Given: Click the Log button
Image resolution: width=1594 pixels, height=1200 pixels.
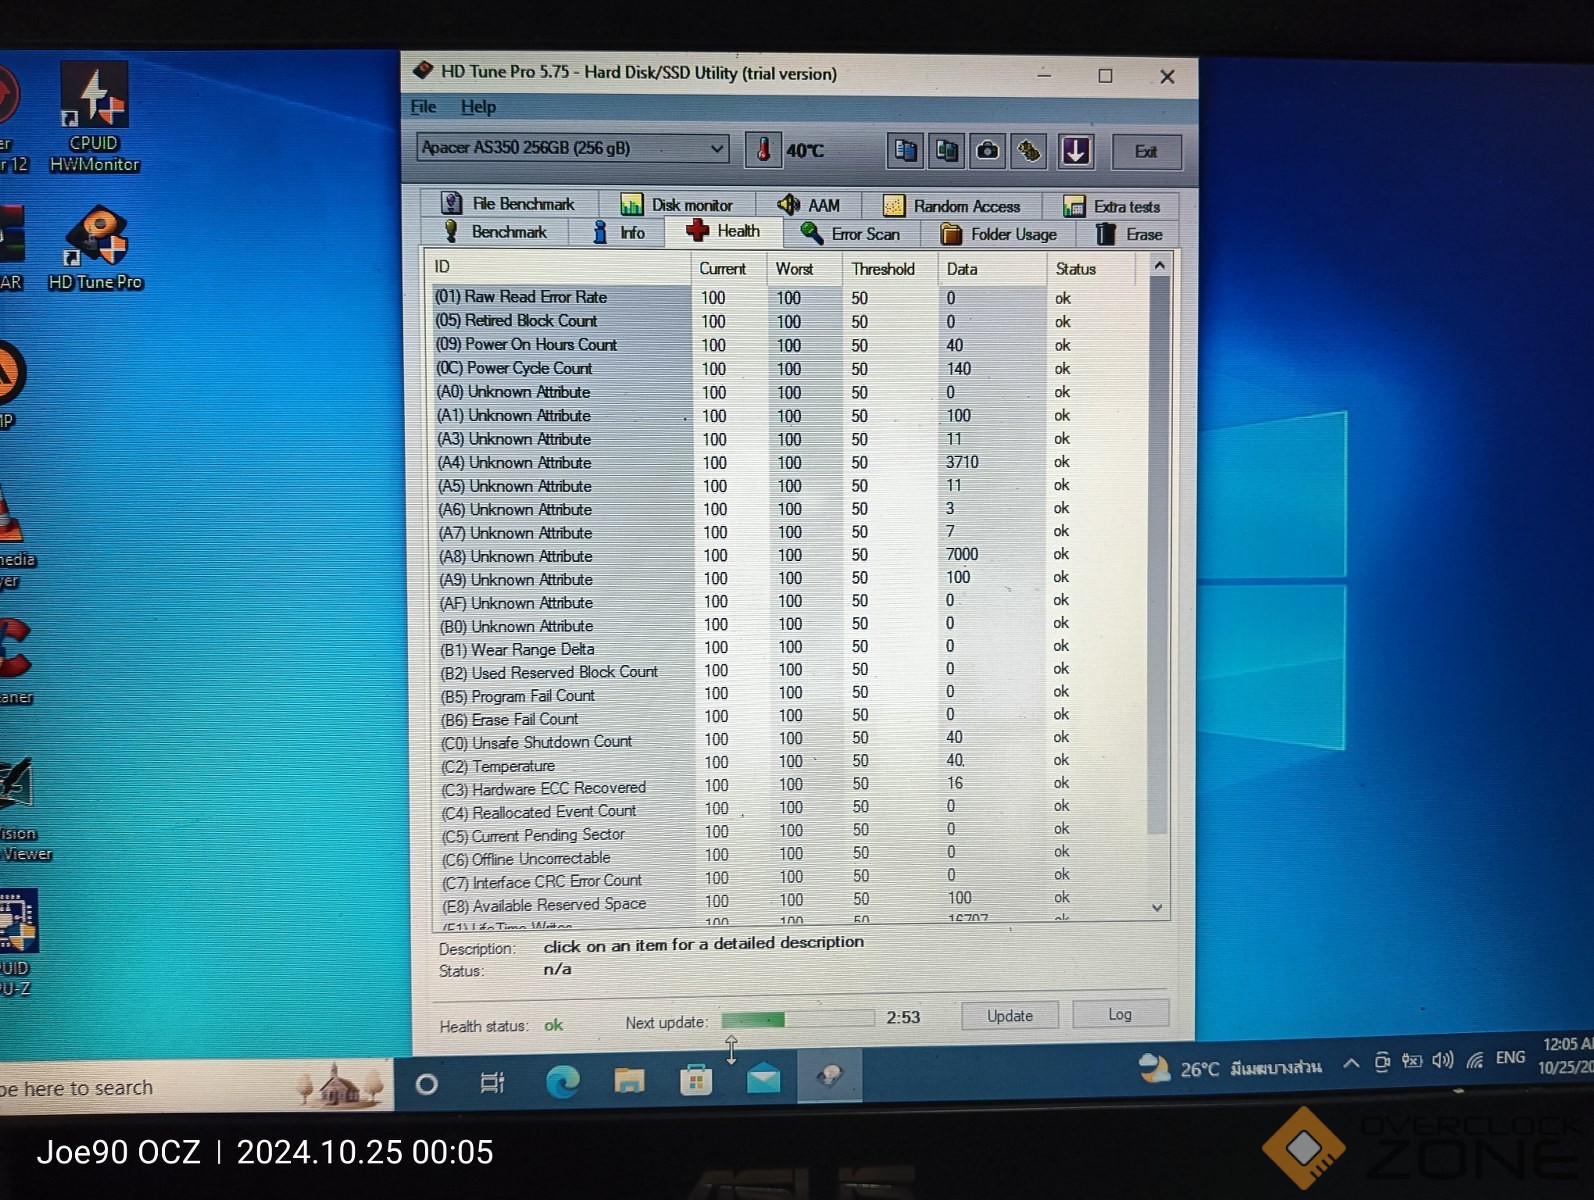Looking at the screenshot, I should (x=1119, y=1014).
